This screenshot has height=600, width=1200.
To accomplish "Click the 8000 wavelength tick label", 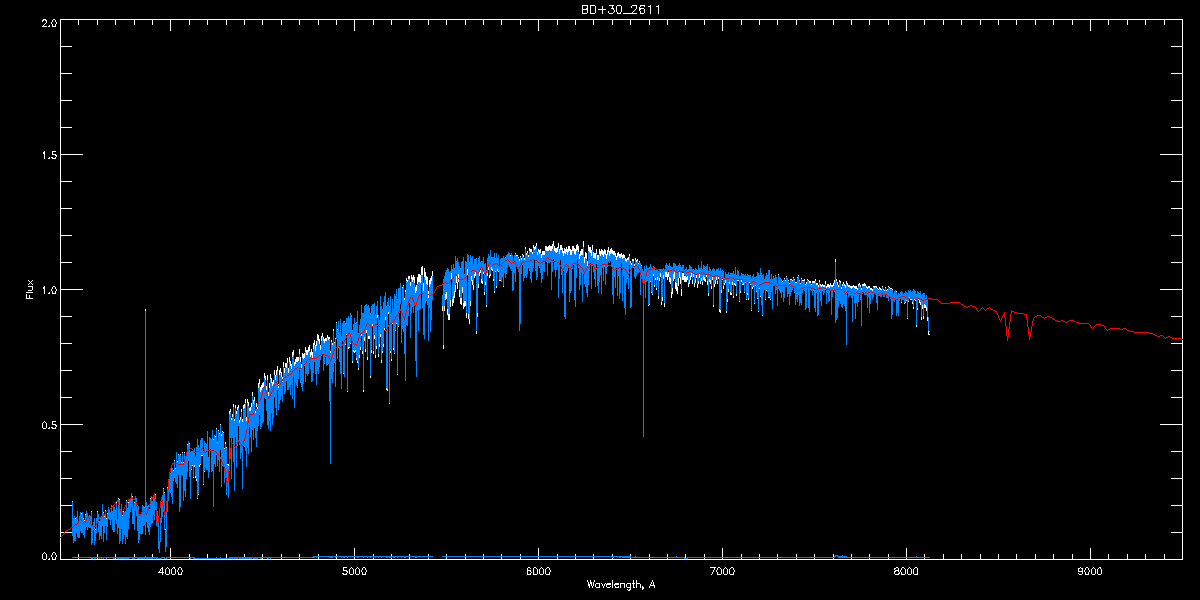I will (x=906, y=572).
